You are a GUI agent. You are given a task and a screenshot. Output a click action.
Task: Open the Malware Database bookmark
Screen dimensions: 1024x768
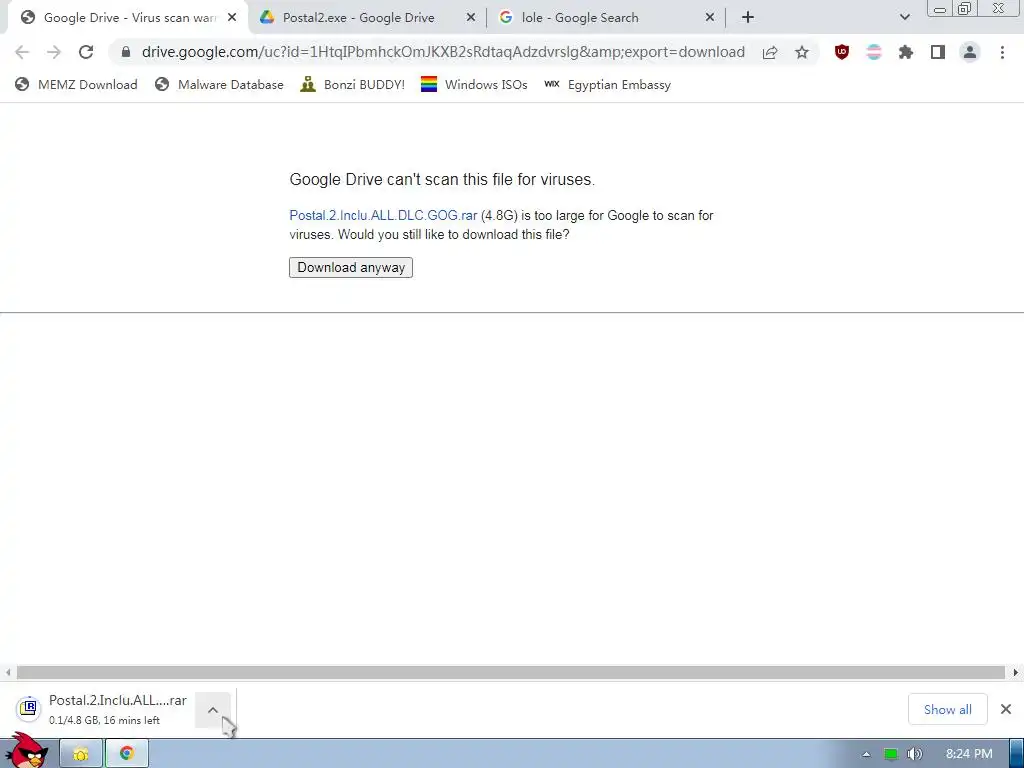pos(219,84)
